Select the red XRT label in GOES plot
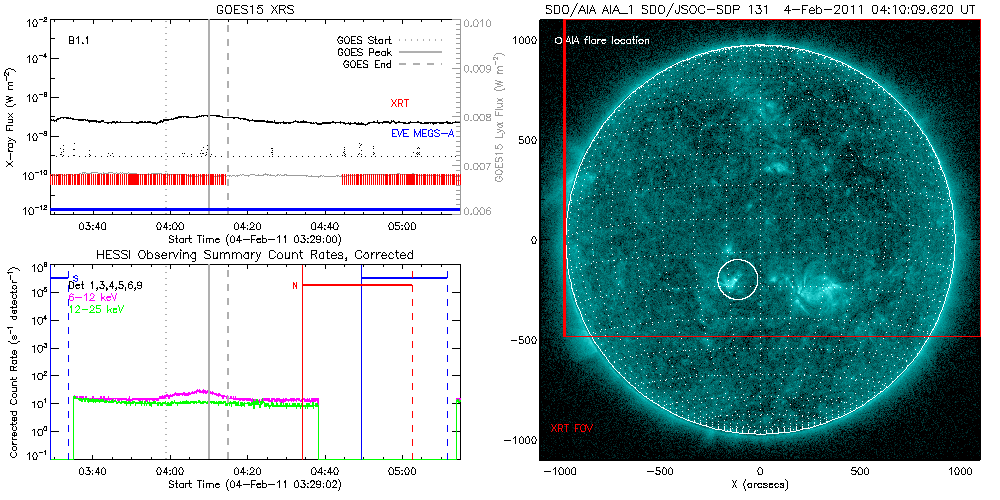The width and height of the screenshot is (1000, 500). pos(399,103)
